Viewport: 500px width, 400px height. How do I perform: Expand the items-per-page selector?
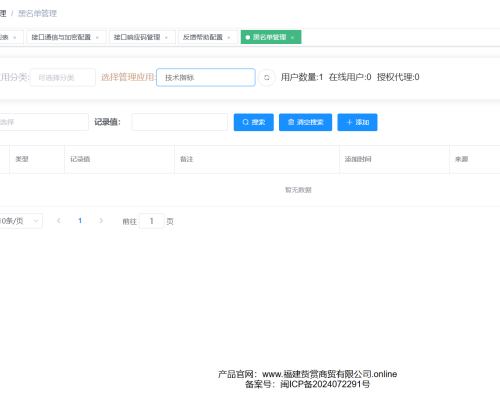(x=21, y=221)
